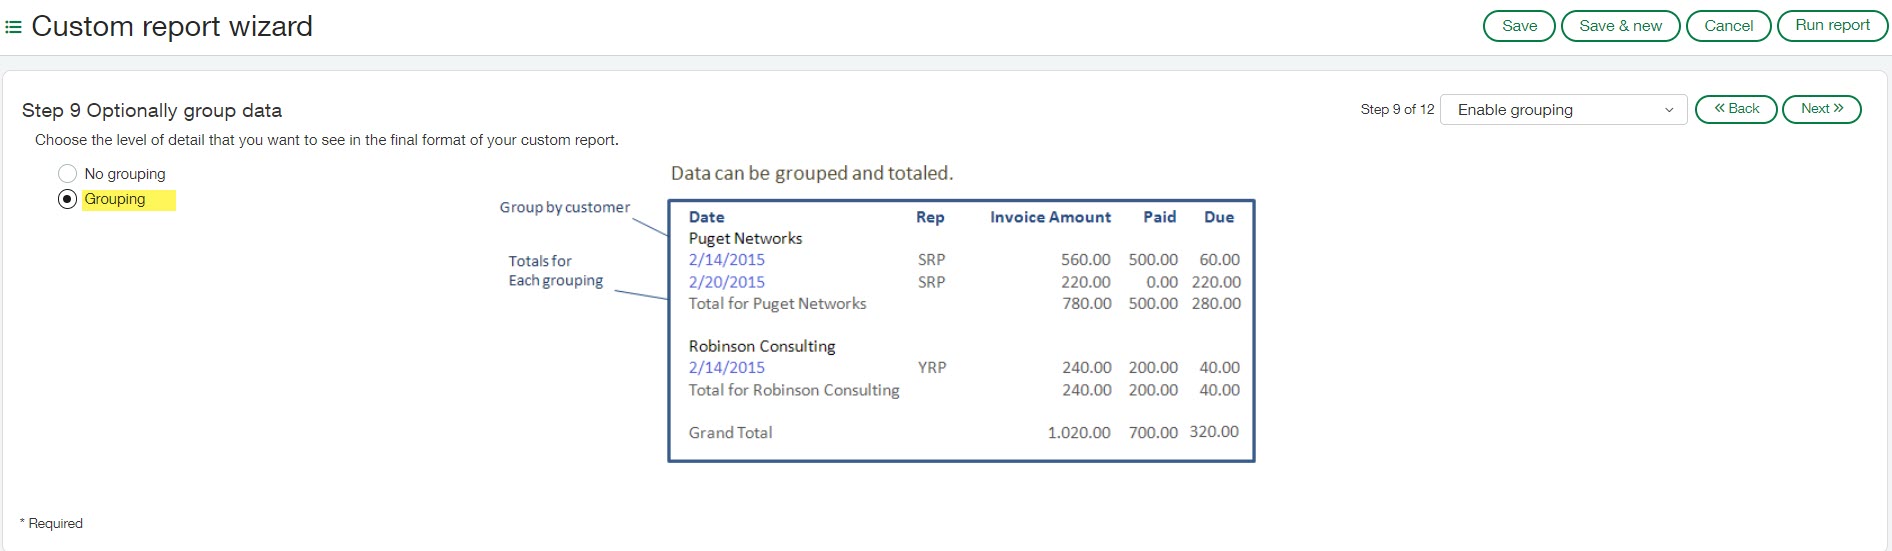The image size is (1892, 551).
Task: Click the chevron arrow on the step selector
Action: click(x=1668, y=110)
